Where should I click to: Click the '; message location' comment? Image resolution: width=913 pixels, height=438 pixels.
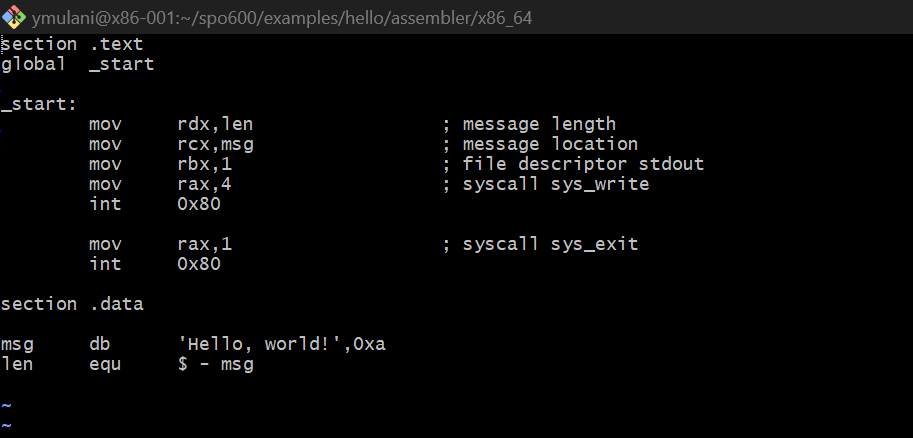pos(540,144)
